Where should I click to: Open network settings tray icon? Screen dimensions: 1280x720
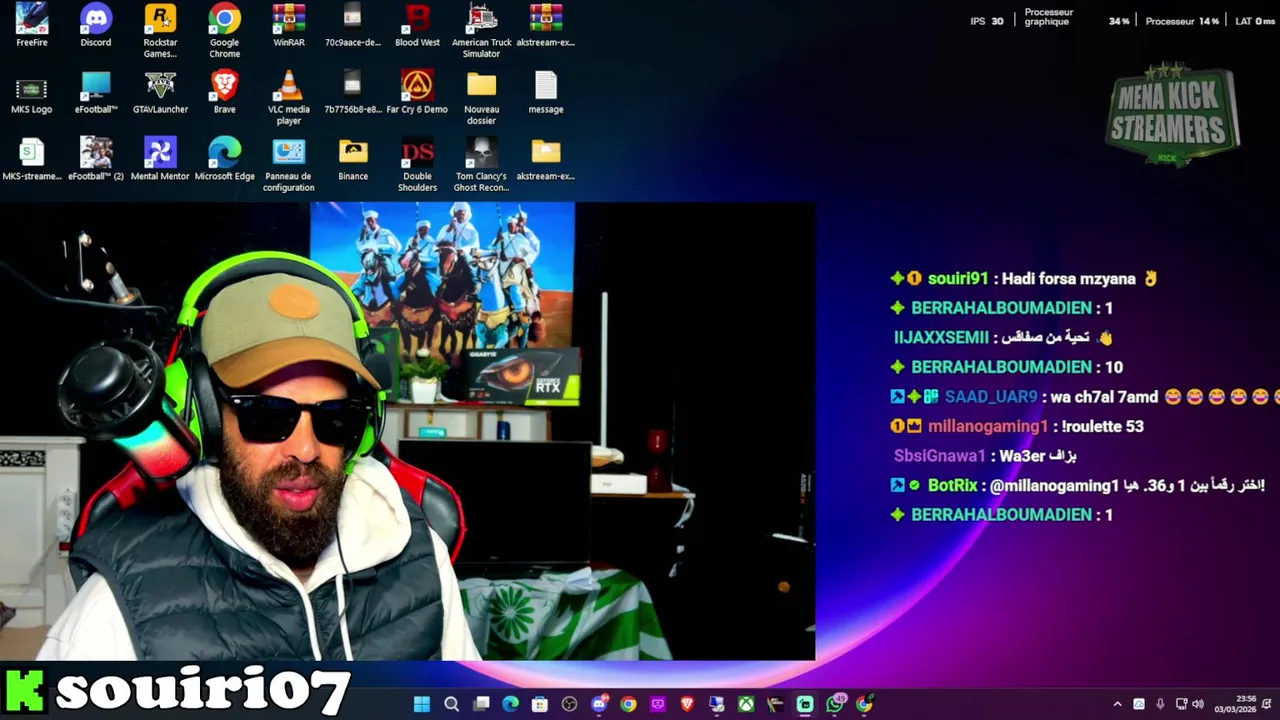[1181, 704]
